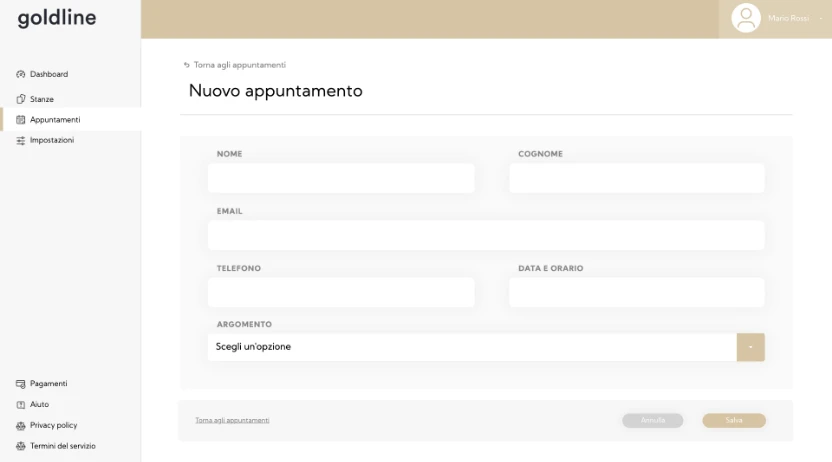
Task: Focus the Telefono input field
Action: click(x=341, y=292)
